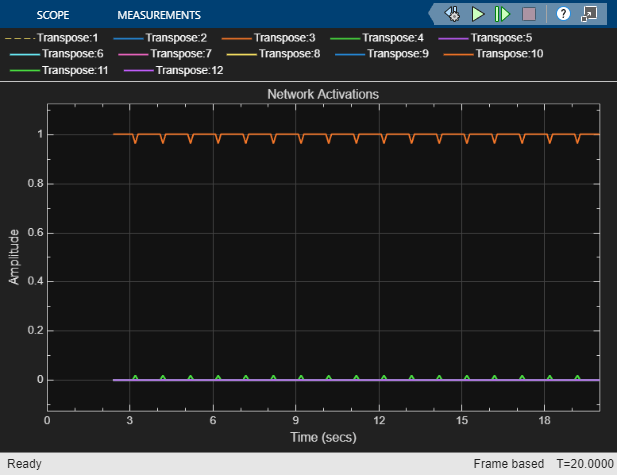Click the Transpose:2 legend item

pyautogui.click(x=176, y=37)
